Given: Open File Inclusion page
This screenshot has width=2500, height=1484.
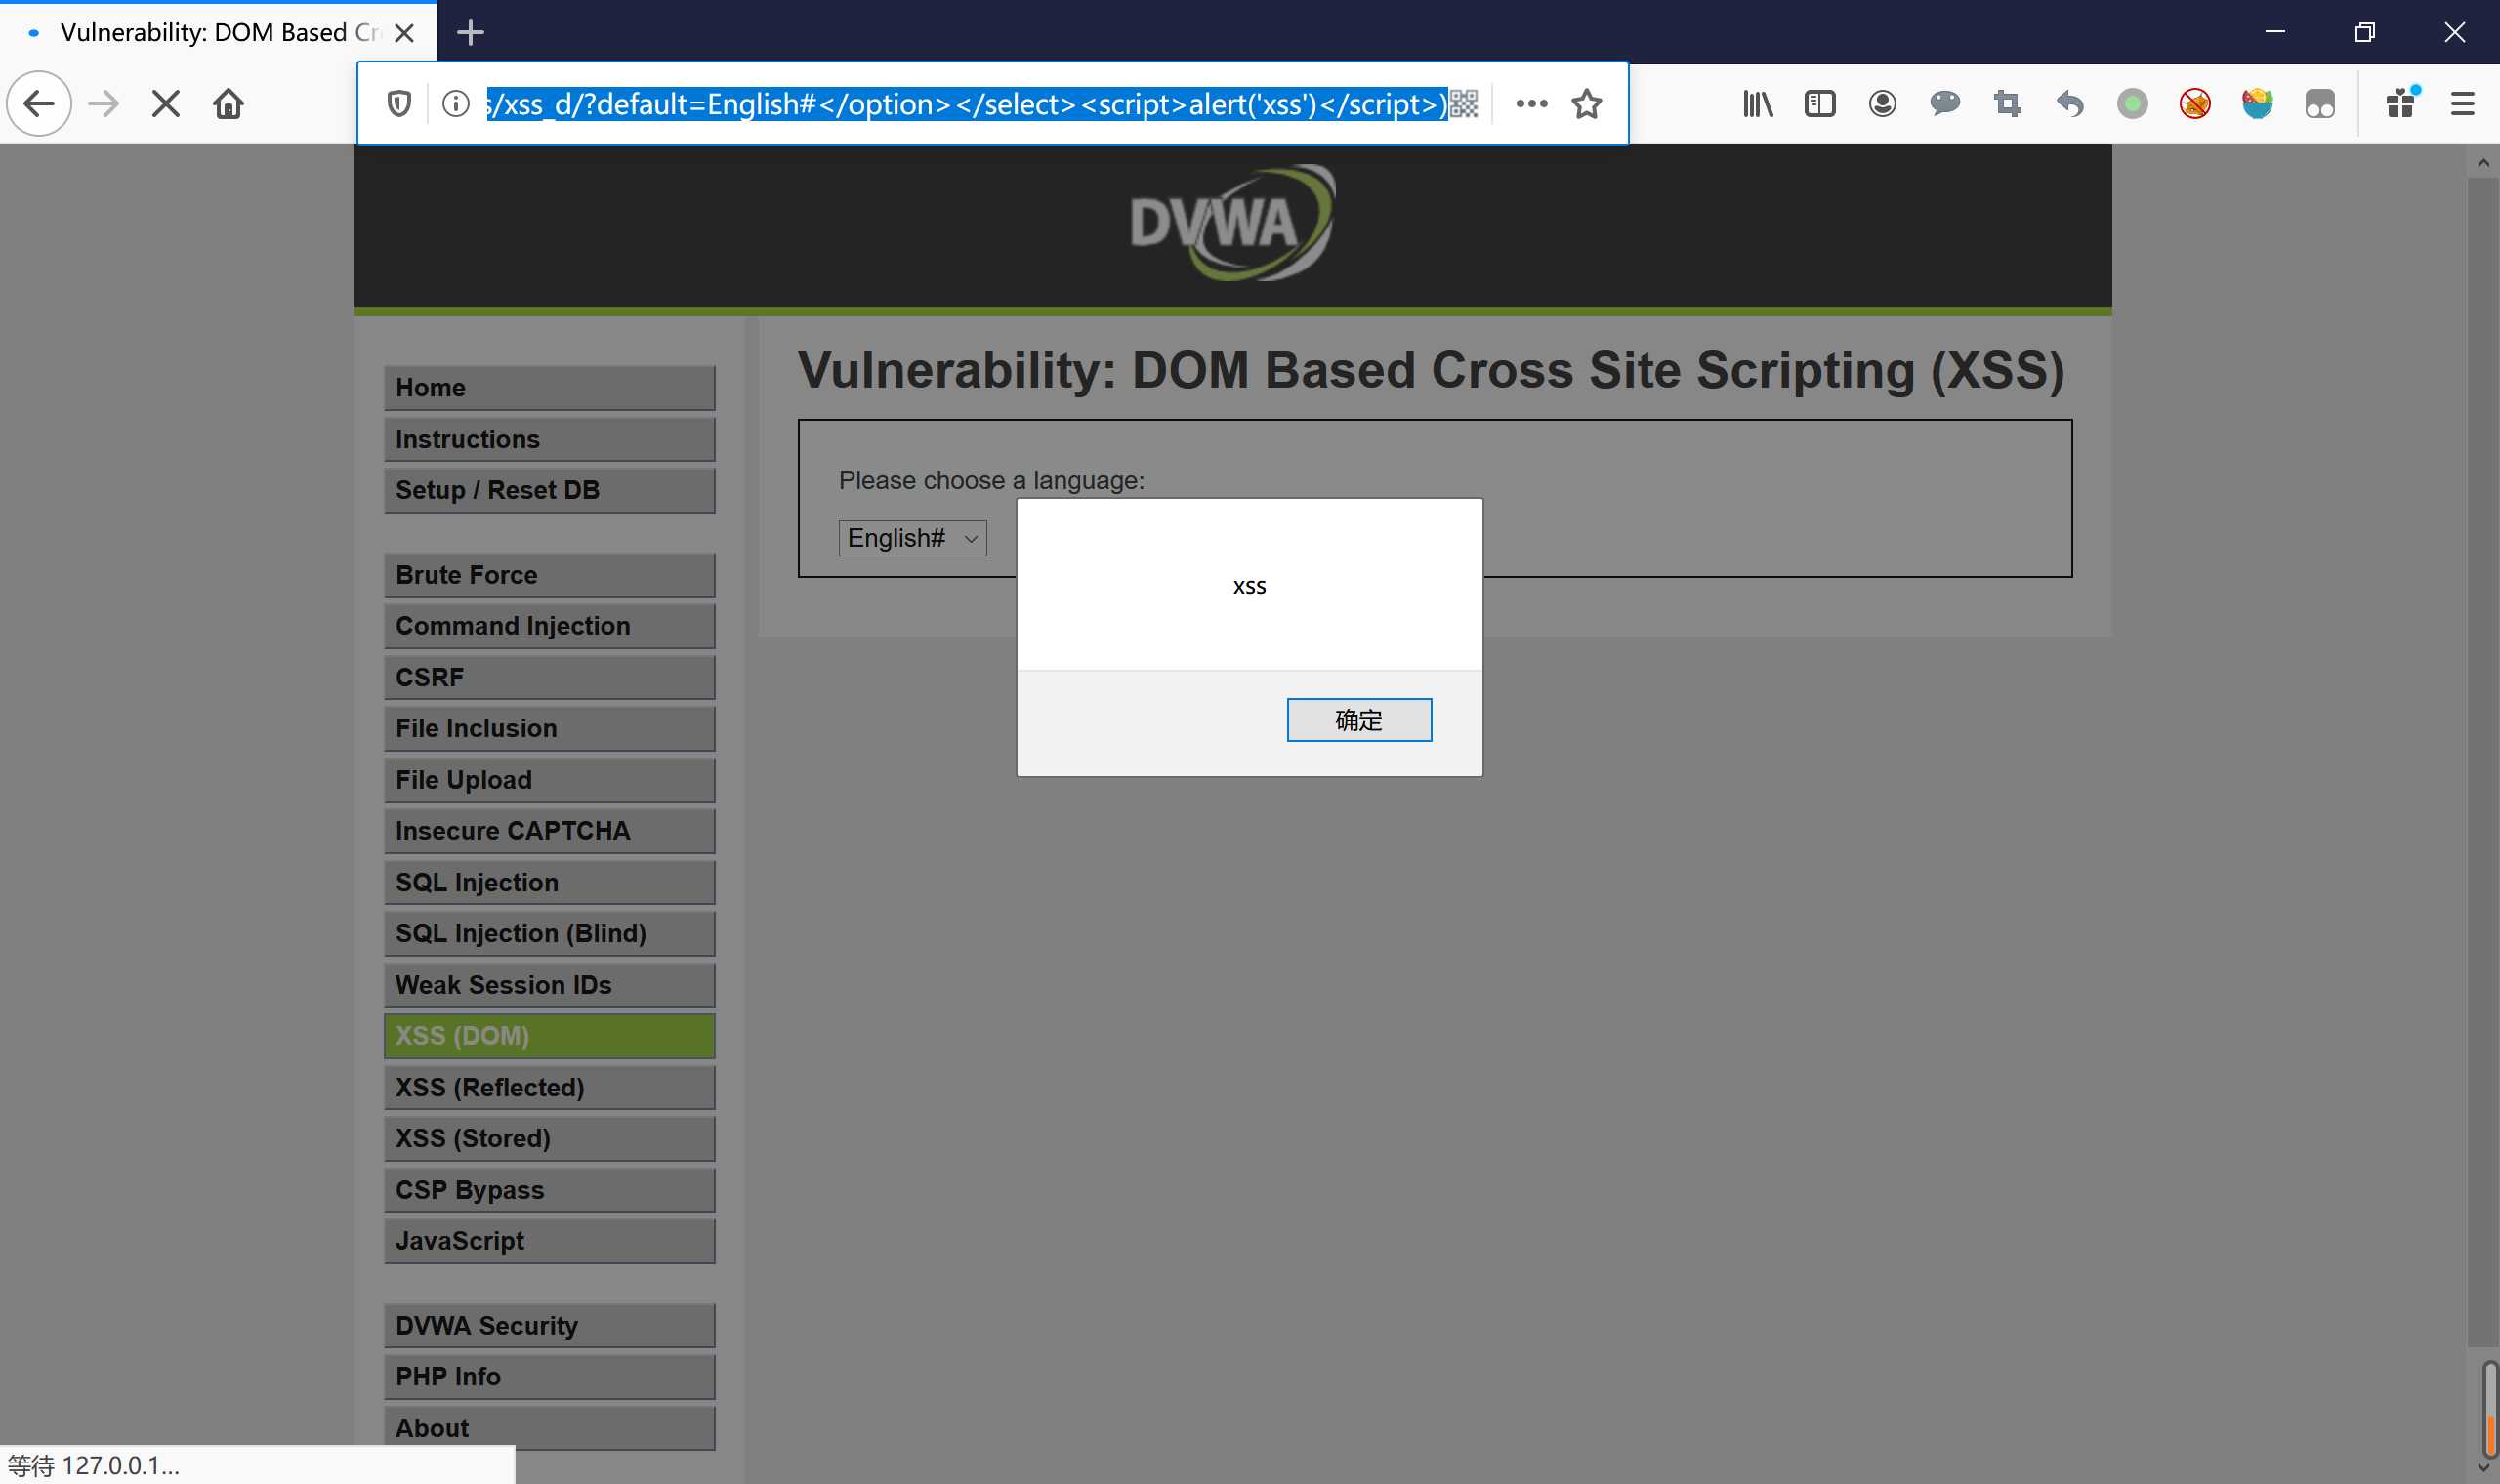Looking at the screenshot, I should click(x=549, y=729).
